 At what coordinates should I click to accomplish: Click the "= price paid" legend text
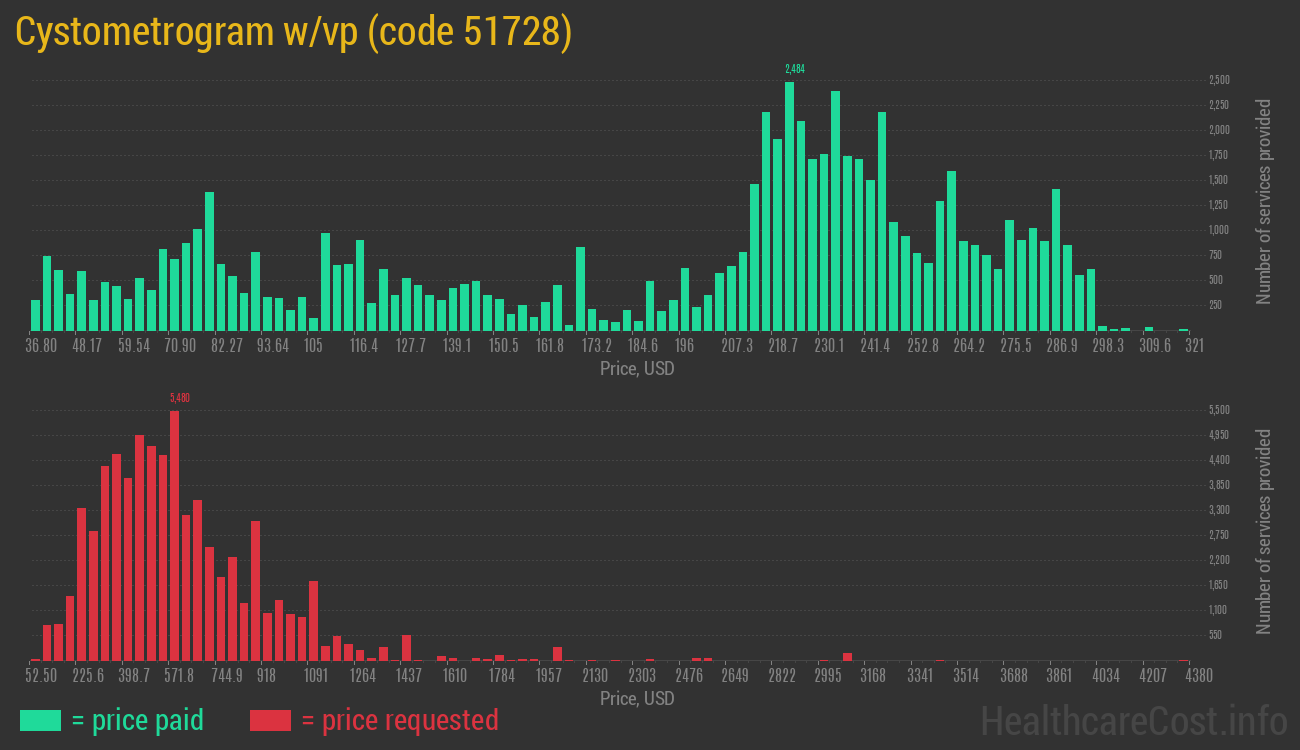[137, 720]
